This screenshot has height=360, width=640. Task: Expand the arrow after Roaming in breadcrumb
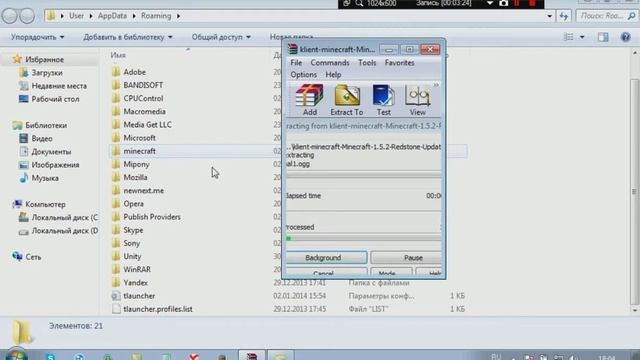tap(178, 16)
